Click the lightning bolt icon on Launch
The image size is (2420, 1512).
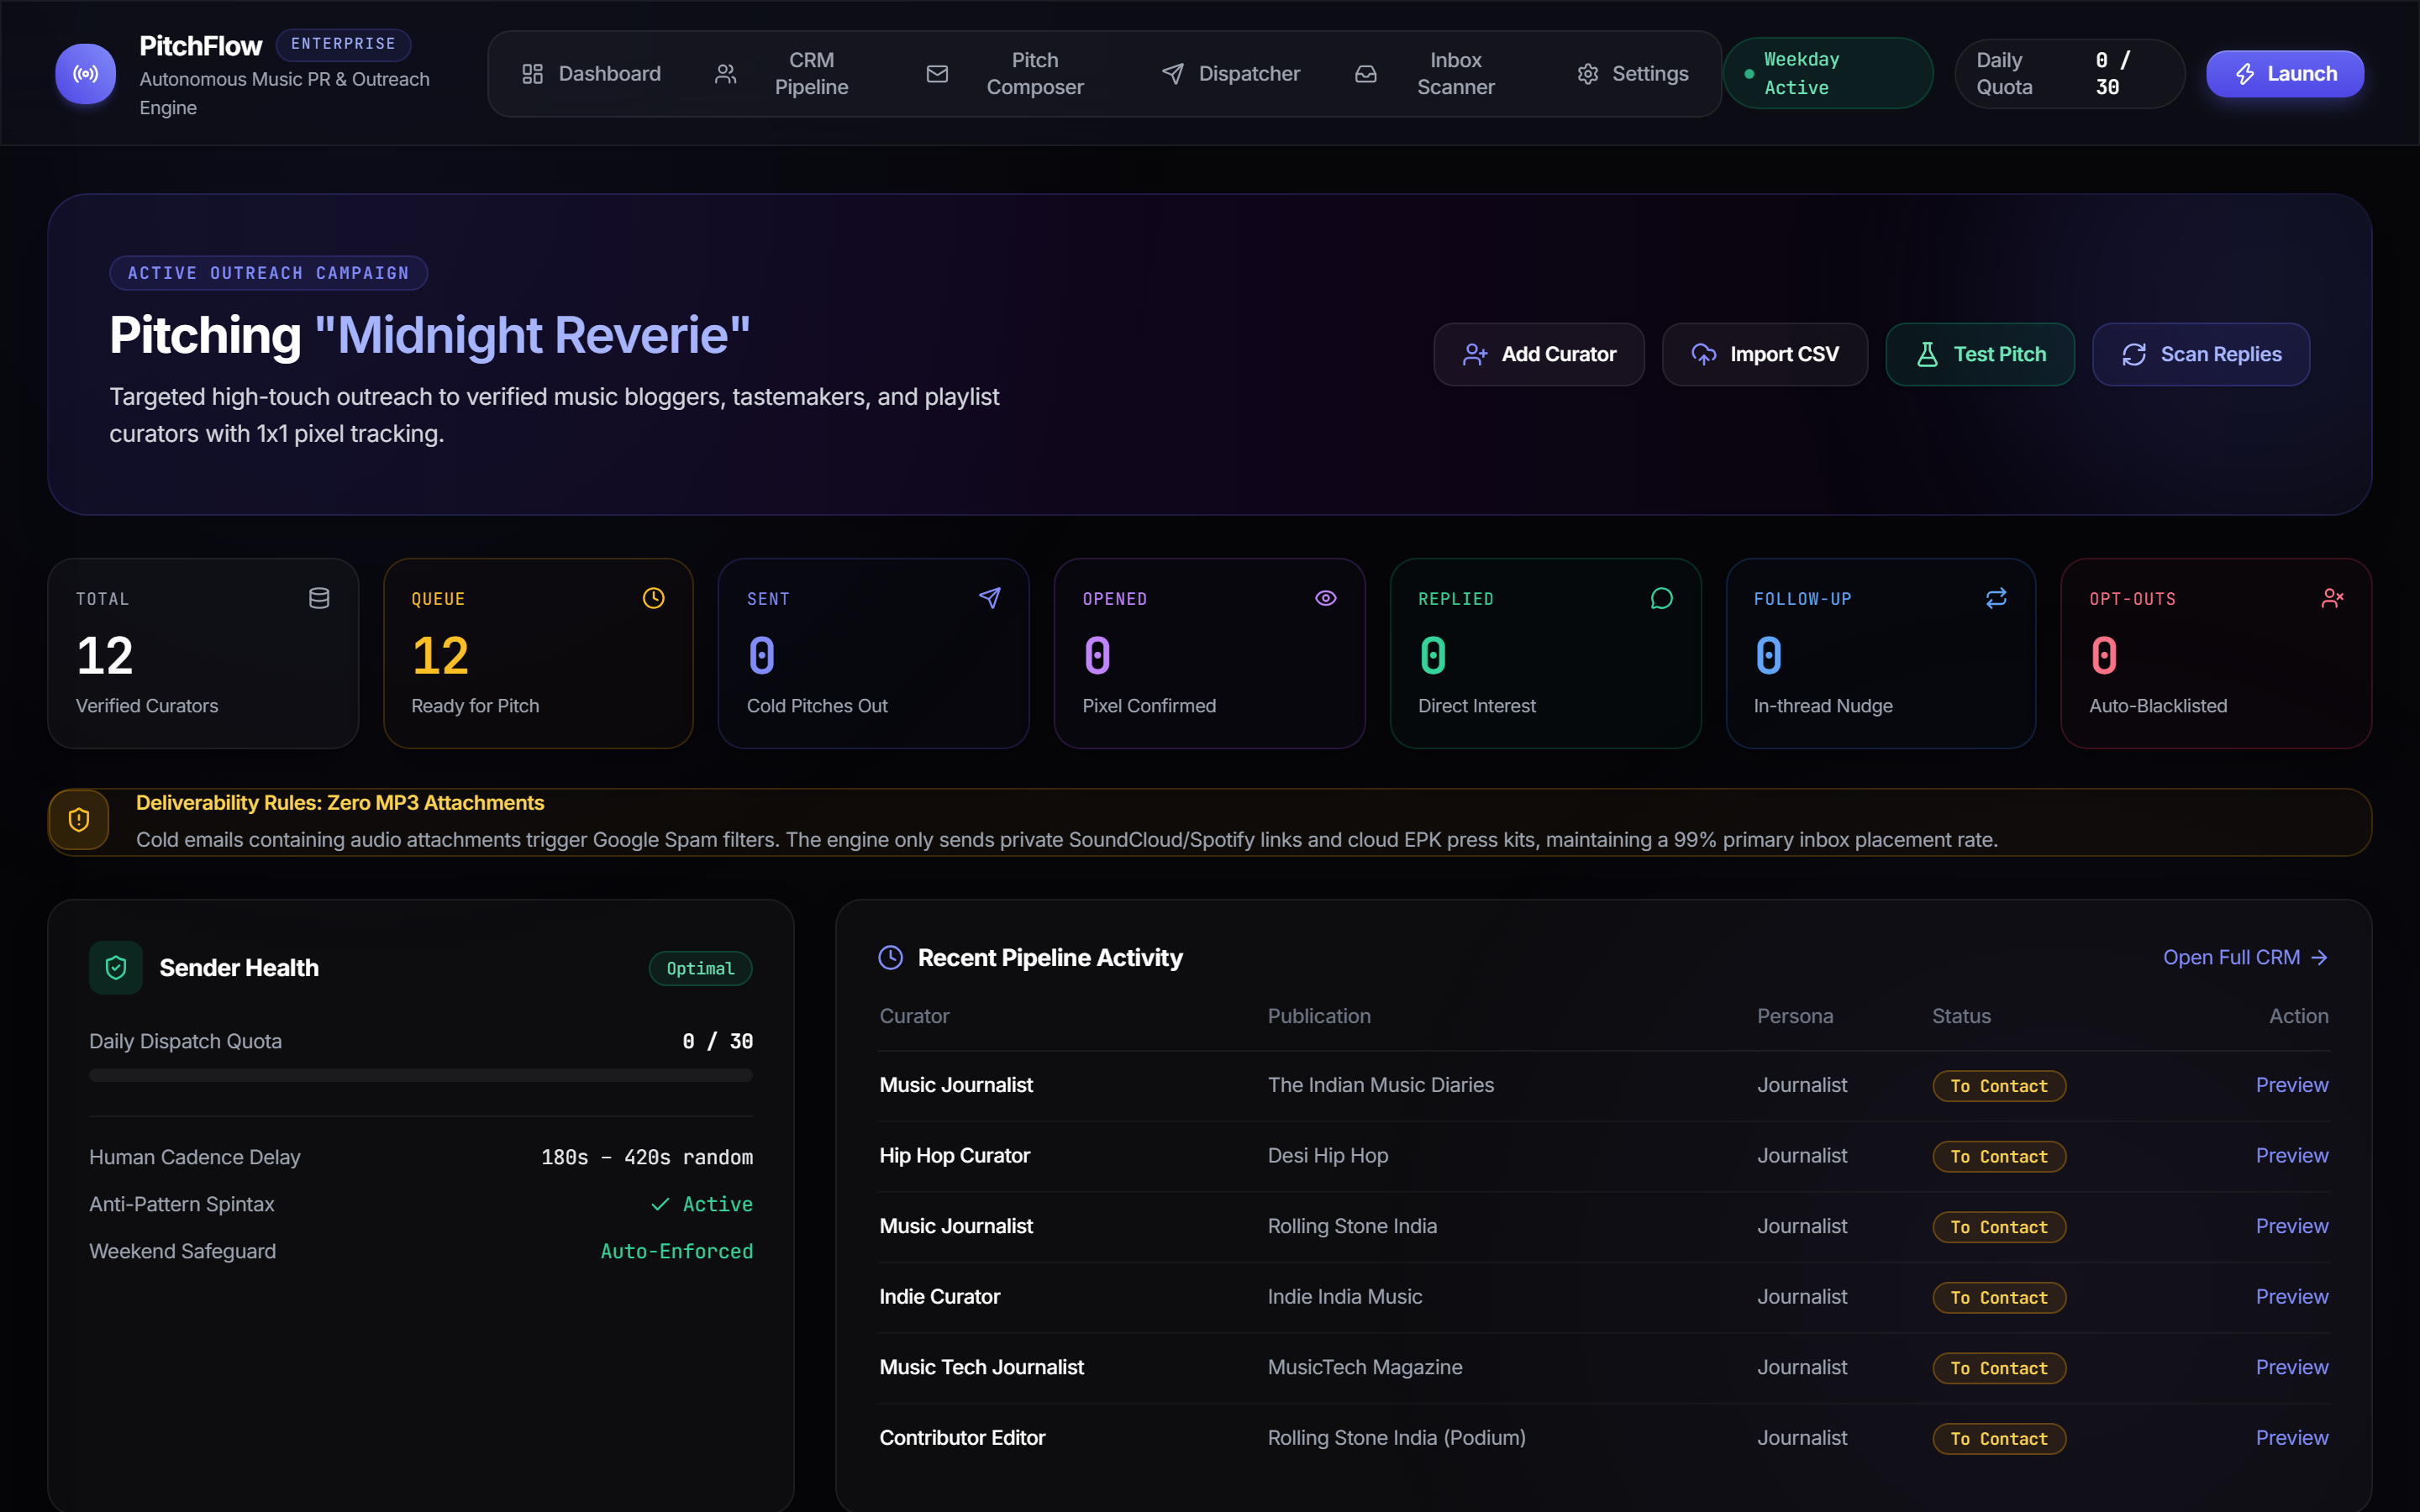pyautogui.click(x=2245, y=74)
